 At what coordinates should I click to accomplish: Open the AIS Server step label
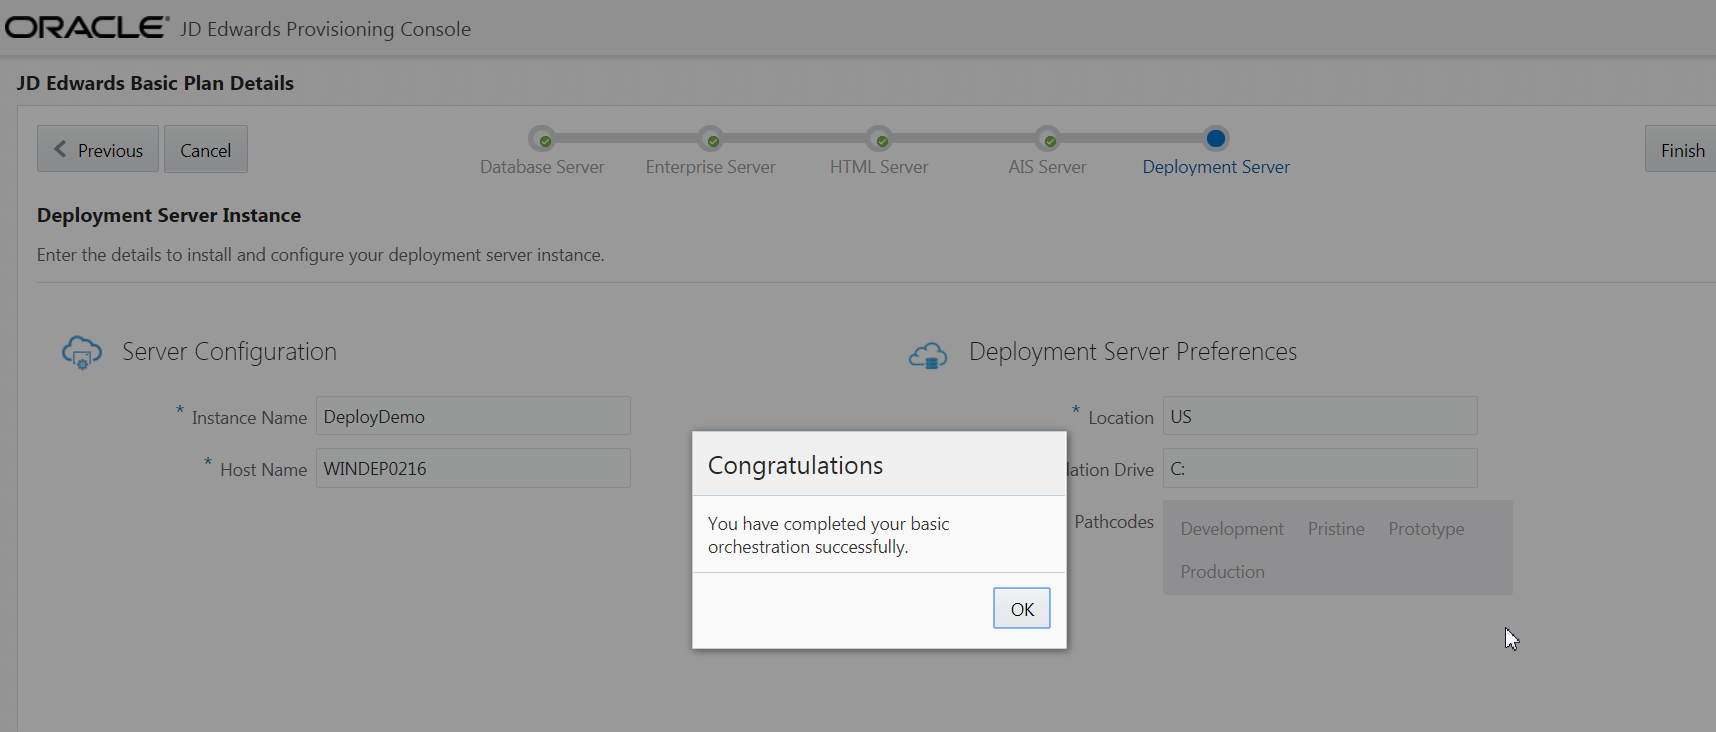click(1047, 167)
